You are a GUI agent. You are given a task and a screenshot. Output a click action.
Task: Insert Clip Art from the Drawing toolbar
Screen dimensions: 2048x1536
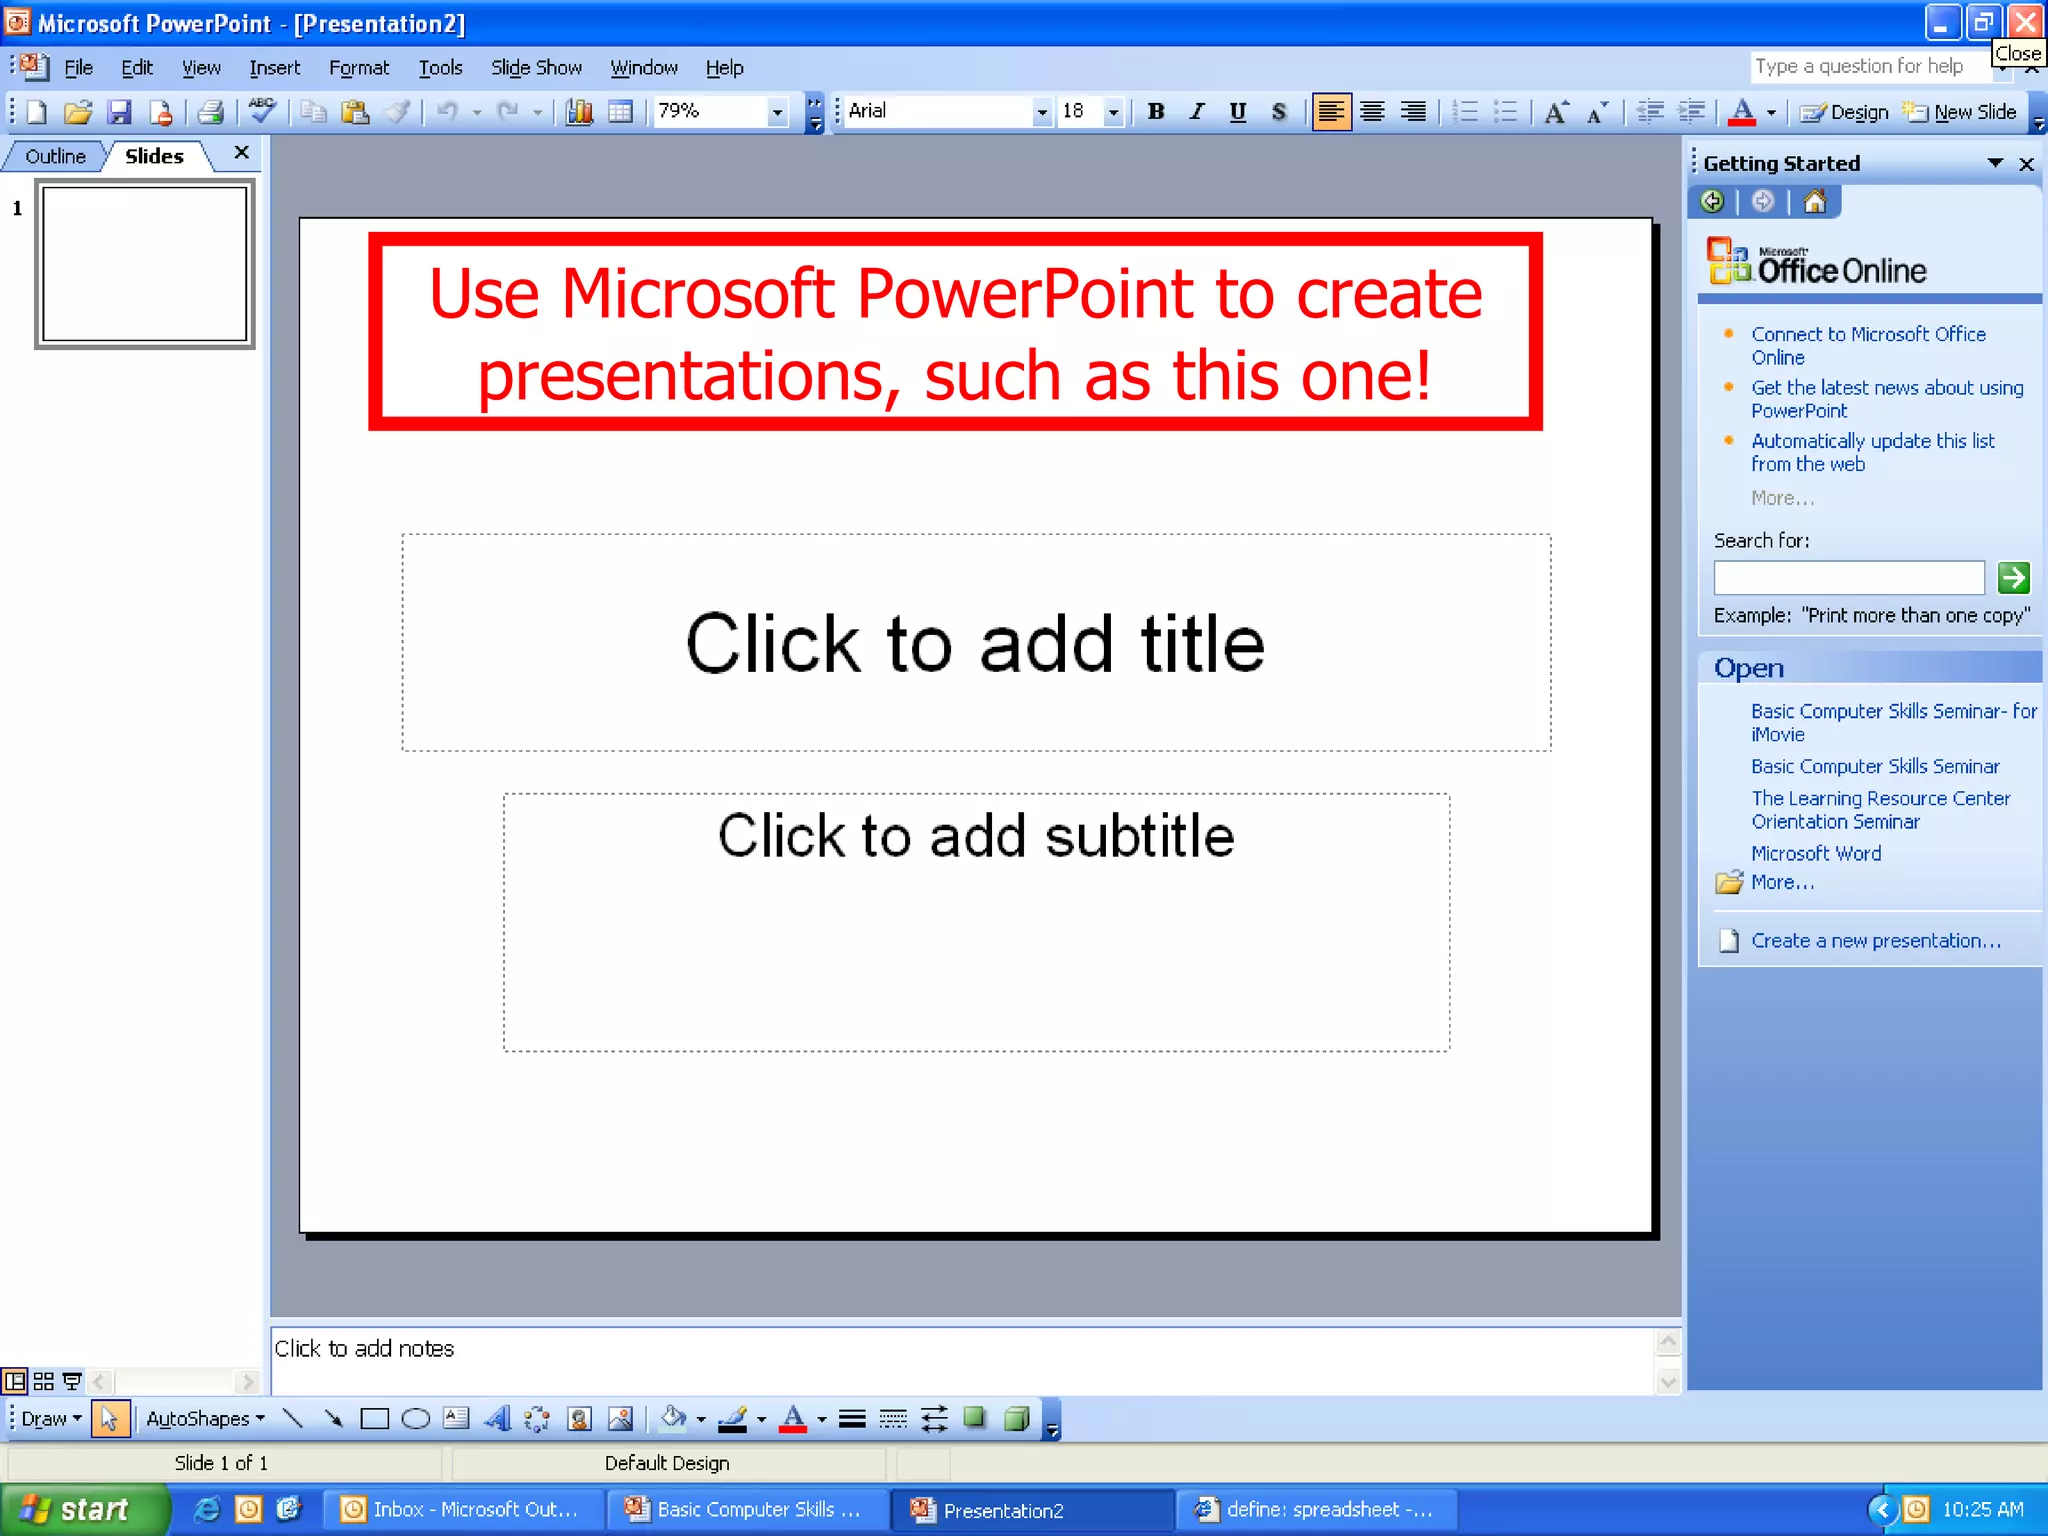click(579, 1418)
